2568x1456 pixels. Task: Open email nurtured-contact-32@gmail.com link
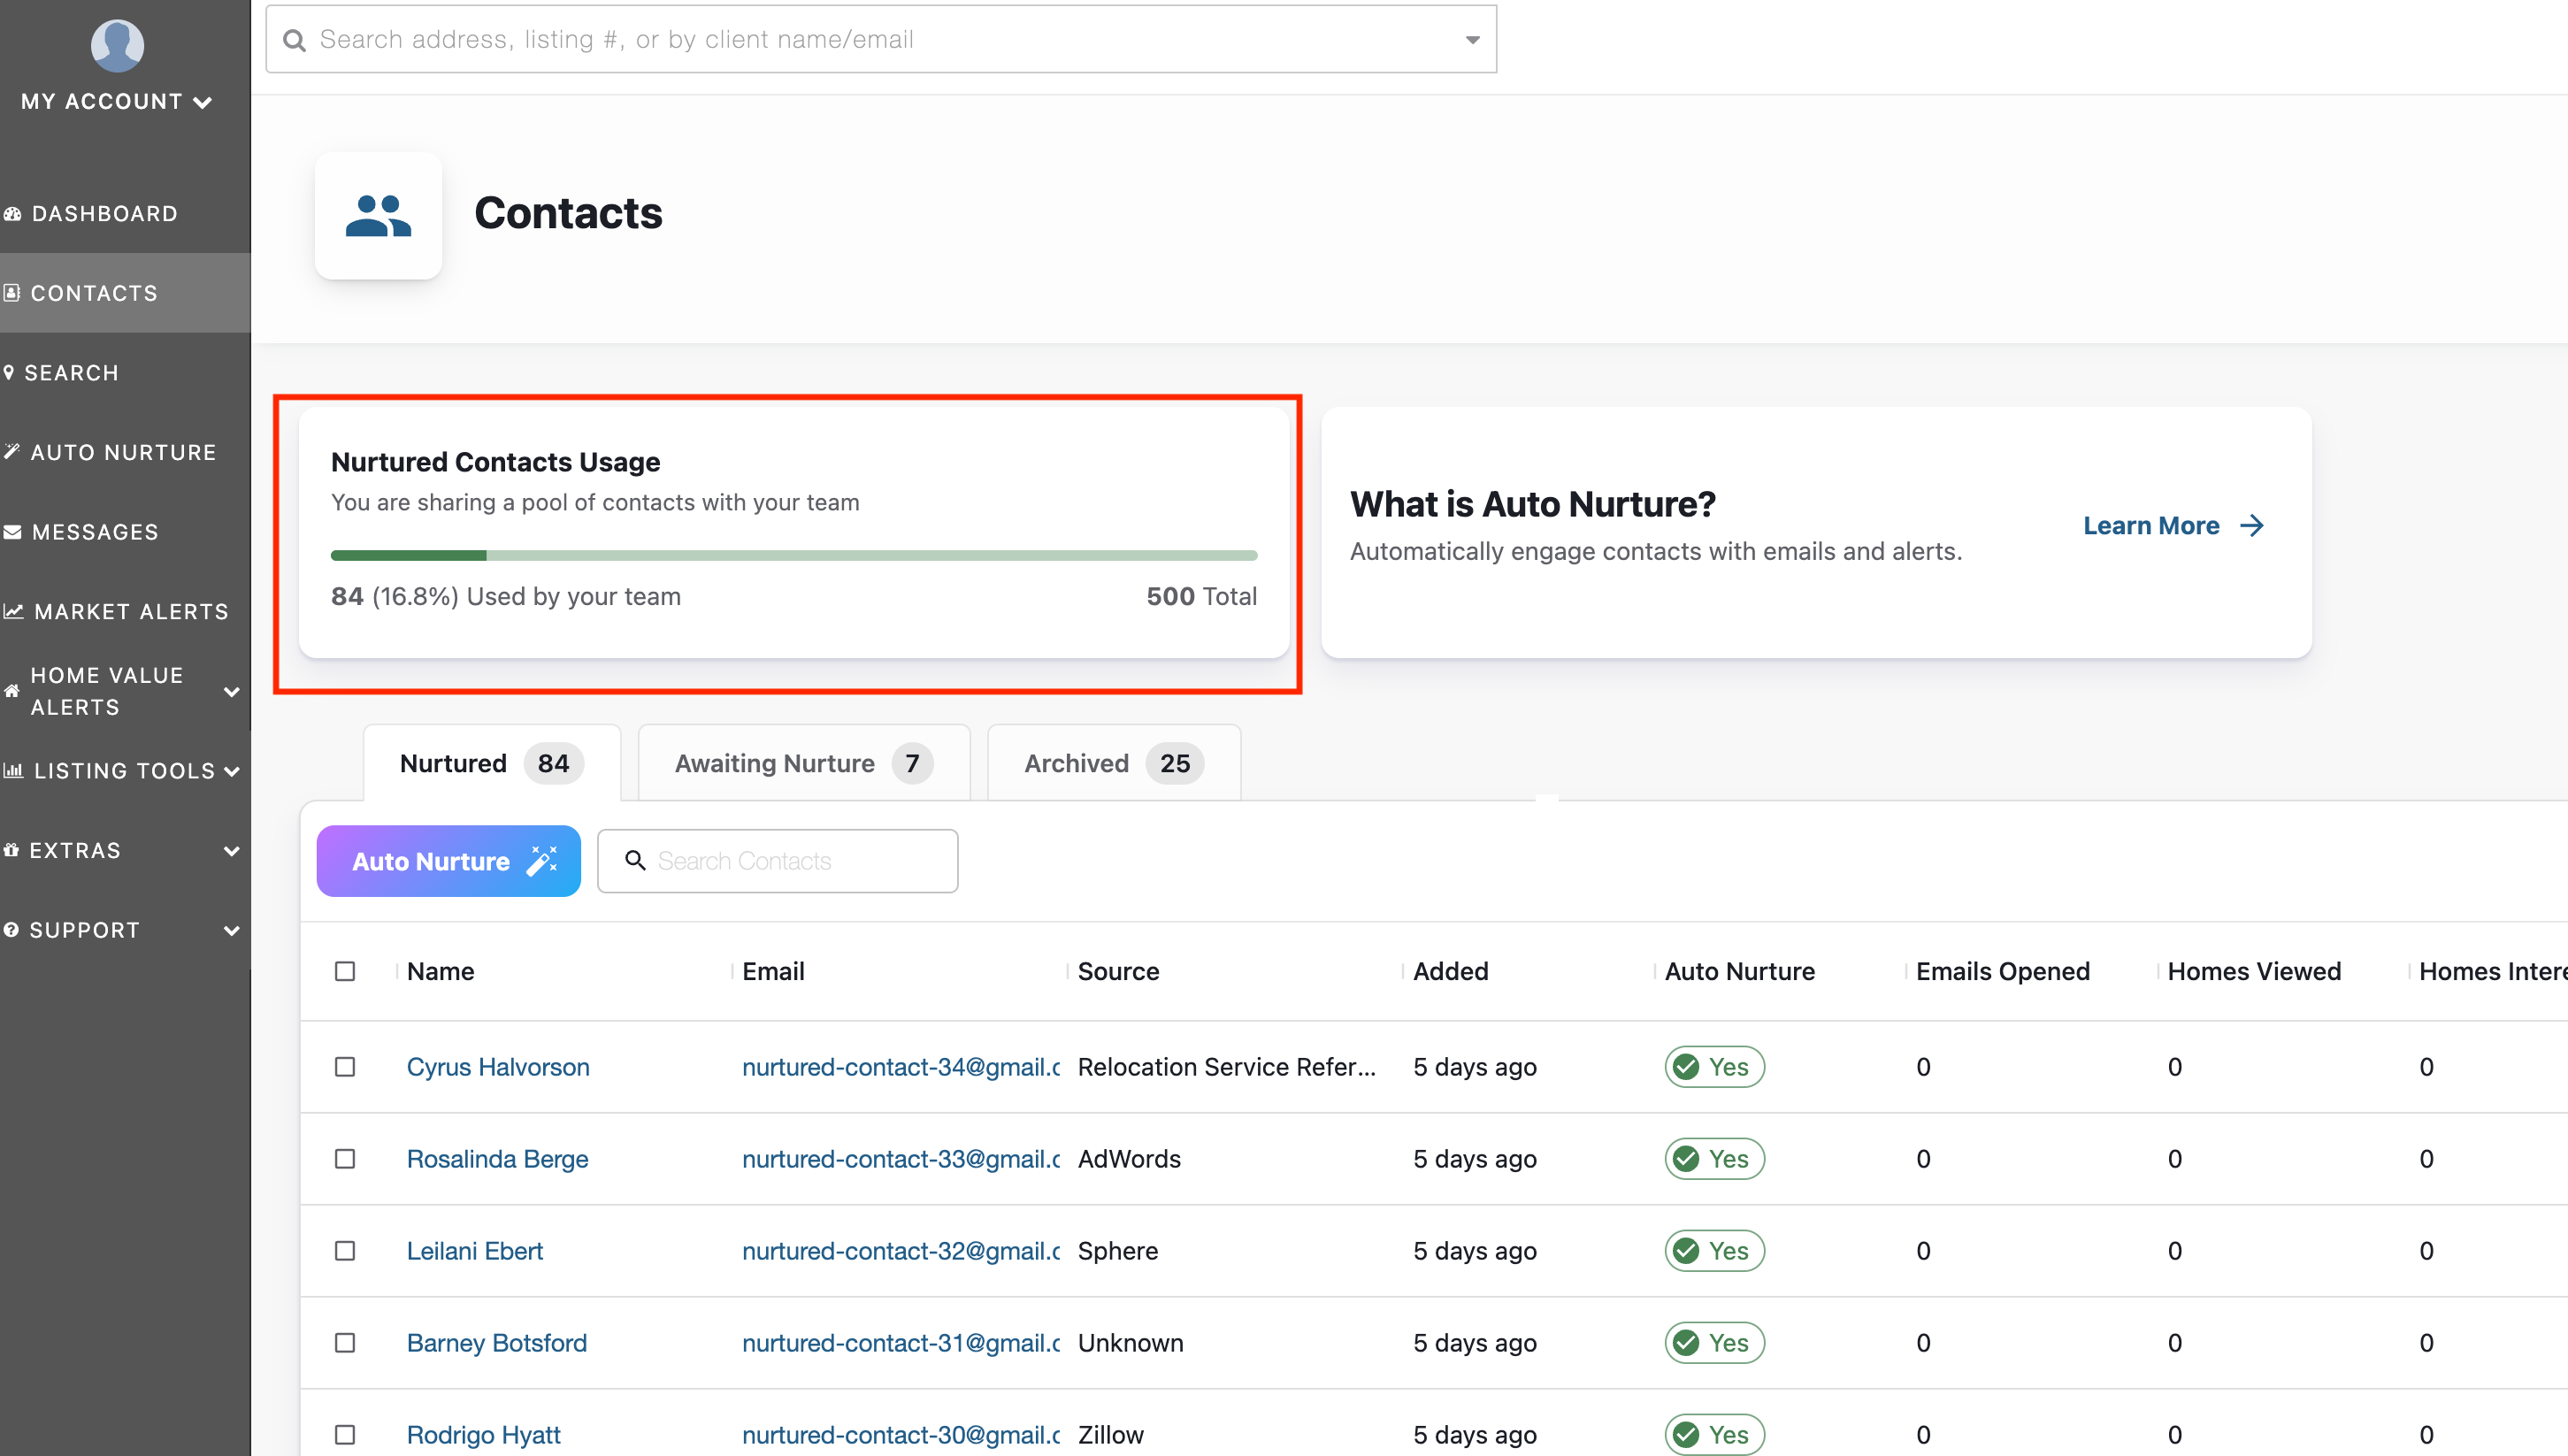tap(900, 1251)
